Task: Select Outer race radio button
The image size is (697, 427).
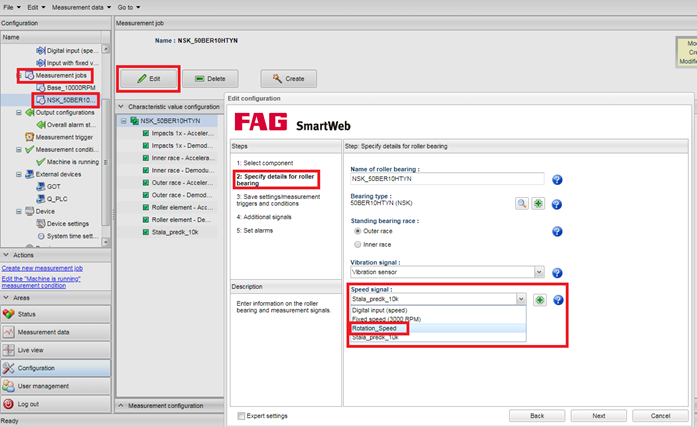Action: [357, 231]
